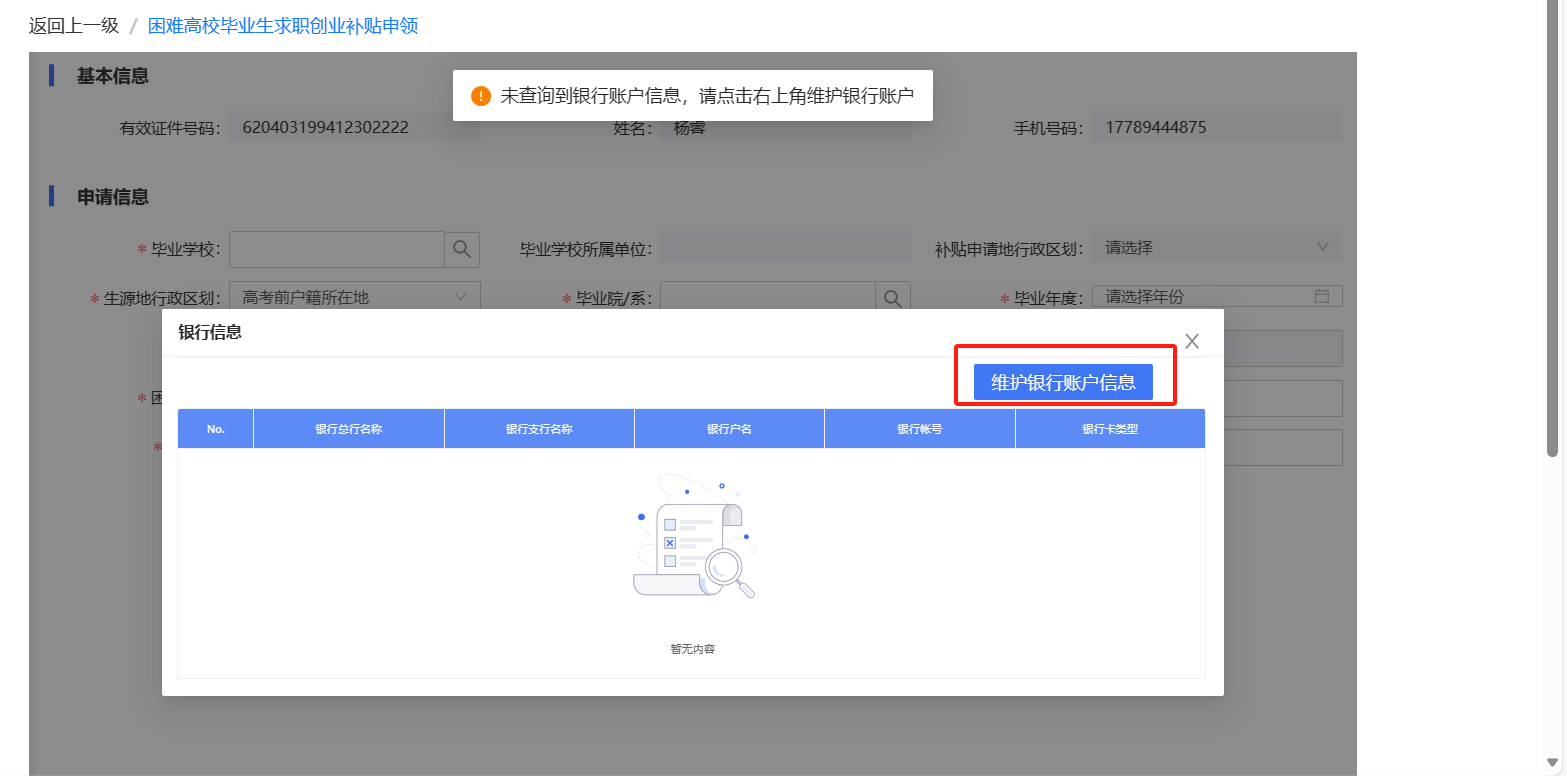Viewport: 1567px width, 776px height.
Task: Focus the 毕业学校 input field
Action: click(337, 249)
